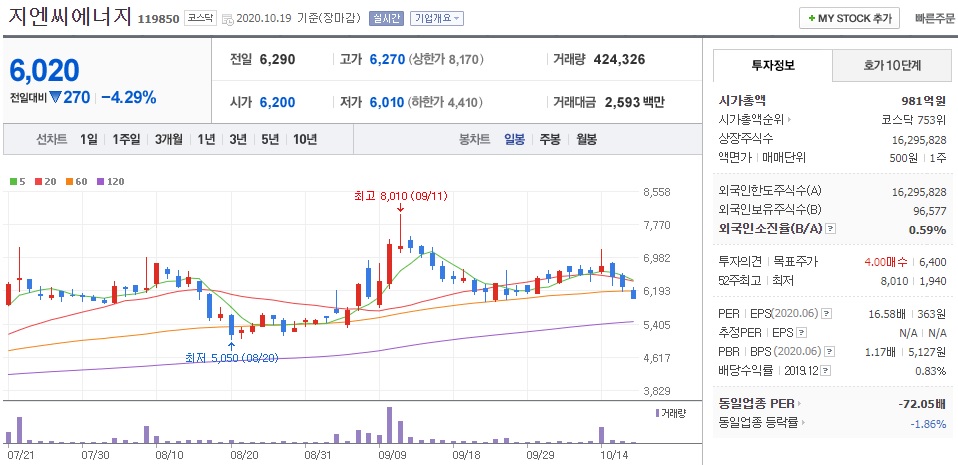
Task: Click the 하한가 4,410 text
Action: tap(446, 102)
